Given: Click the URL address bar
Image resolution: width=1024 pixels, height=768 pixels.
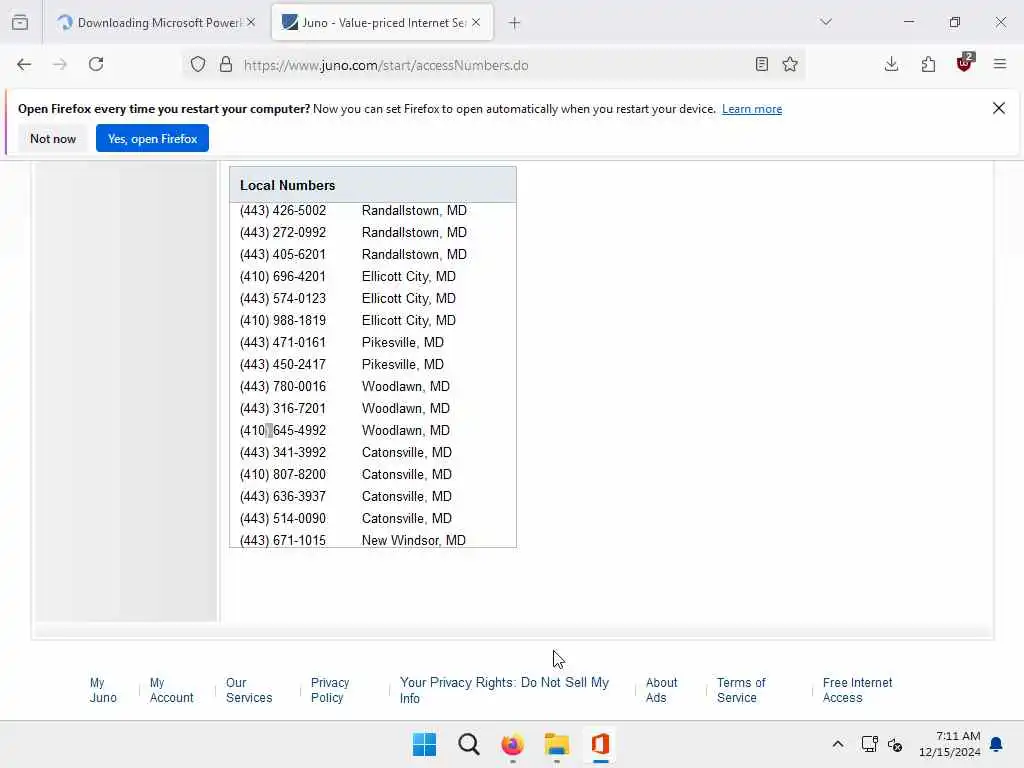Looking at the screenshot, I should (x=496, y=65).
